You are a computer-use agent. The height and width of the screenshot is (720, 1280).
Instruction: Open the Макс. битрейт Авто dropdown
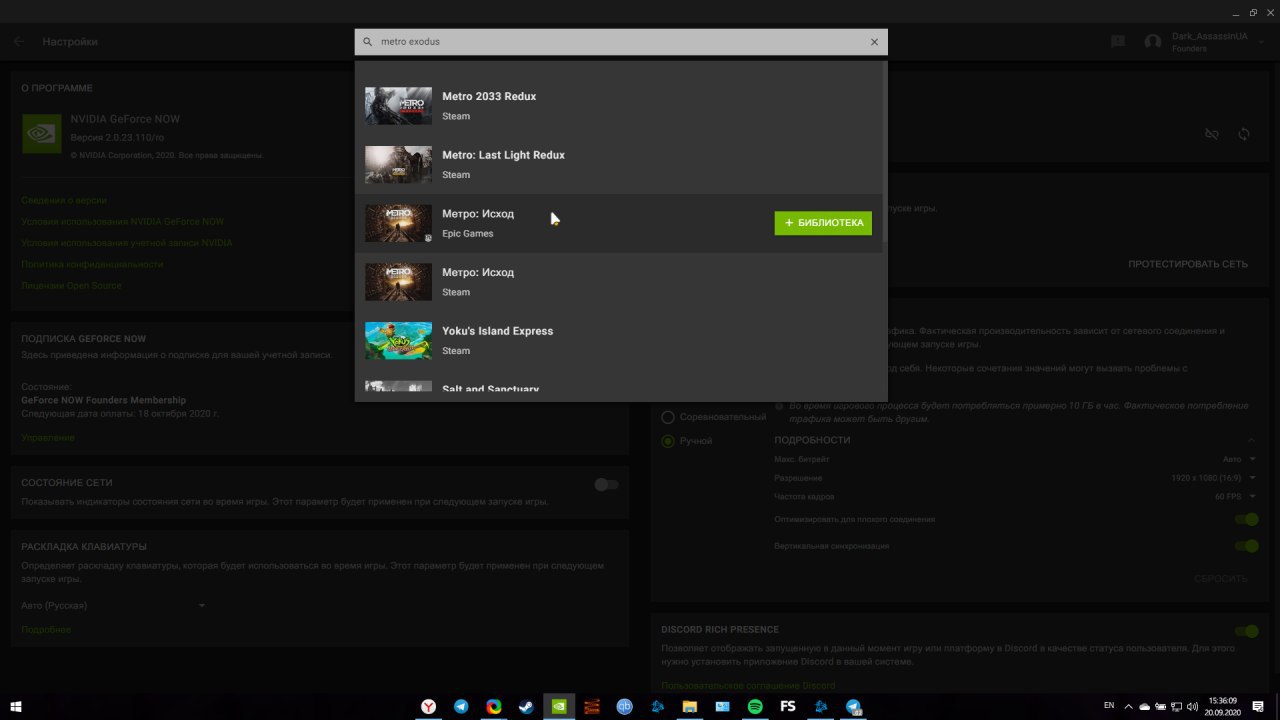point(1239,459)
